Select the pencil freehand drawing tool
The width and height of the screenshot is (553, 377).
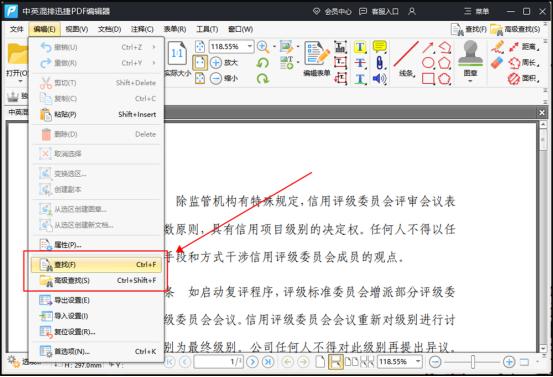[x=497, y=47]
